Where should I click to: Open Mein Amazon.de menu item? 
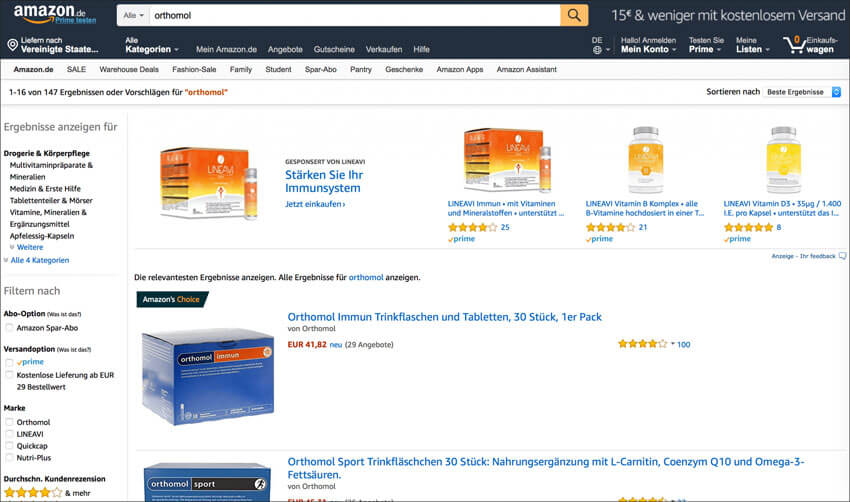pyautogui.click(x=226, y=49)
